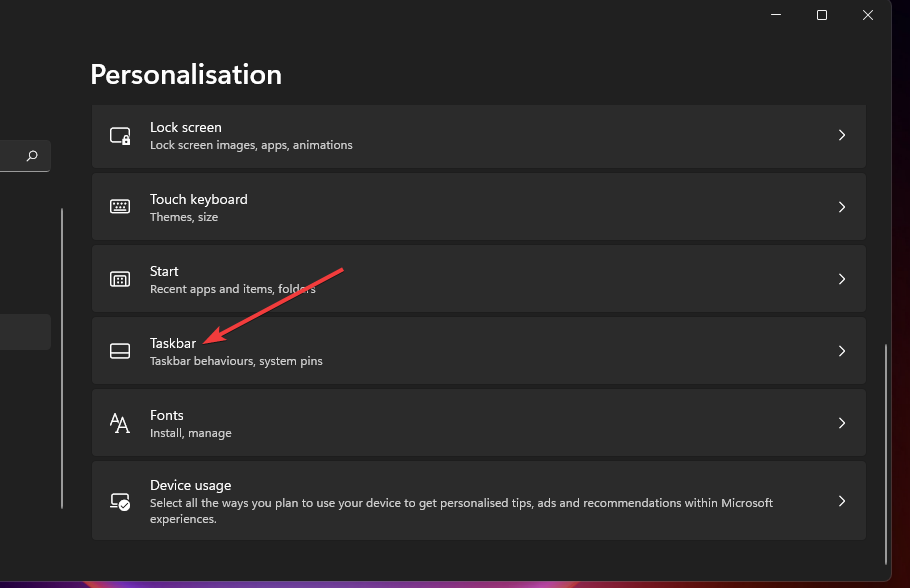Expand the Touch keyboard chevron arrow
Image resolution: width=910 pixels, height=588 pixels.
pyautogui.click(x=842, y=207)
